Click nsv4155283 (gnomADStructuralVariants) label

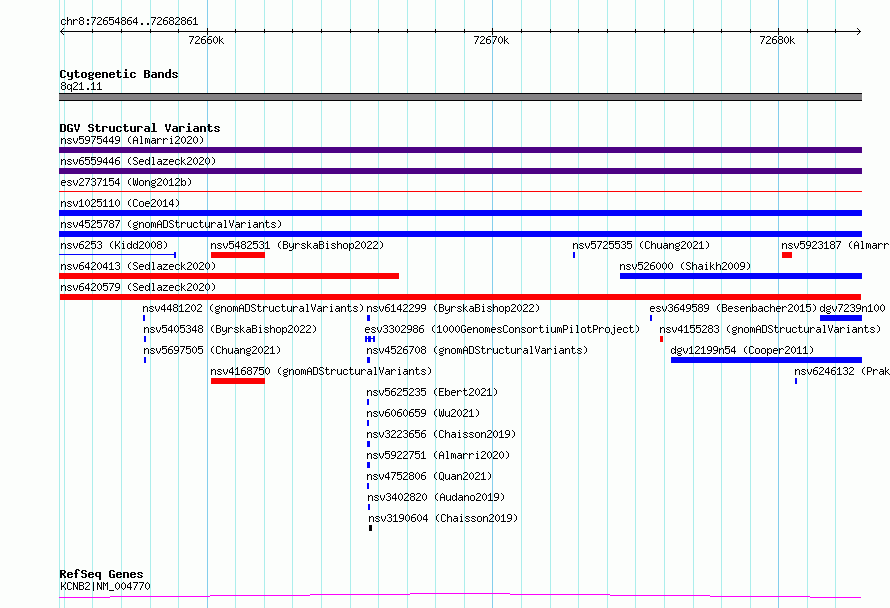point(770,329)
